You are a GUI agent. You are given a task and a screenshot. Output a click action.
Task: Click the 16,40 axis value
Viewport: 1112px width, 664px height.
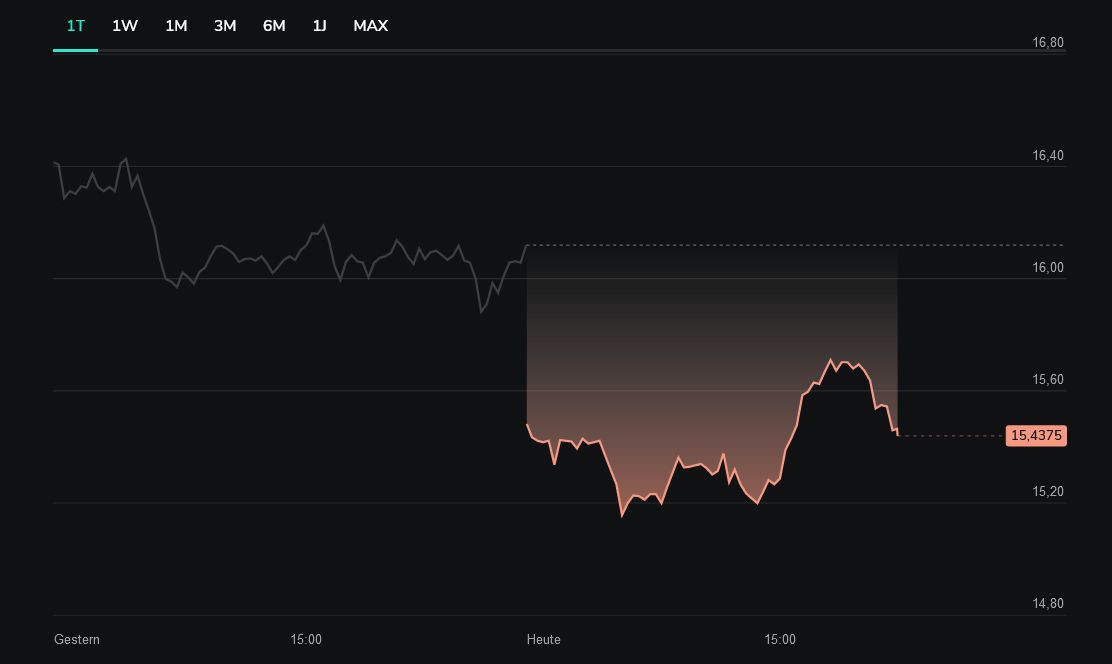(x=1047, y=155)
